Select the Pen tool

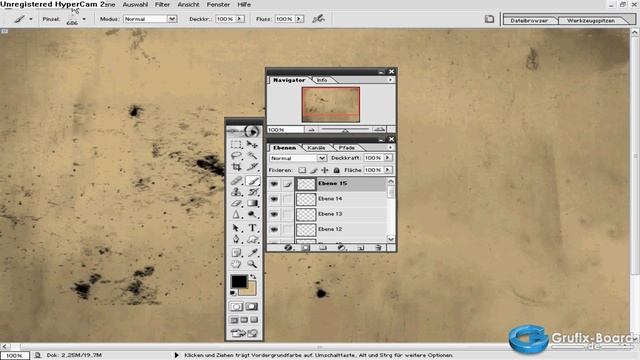236,239
